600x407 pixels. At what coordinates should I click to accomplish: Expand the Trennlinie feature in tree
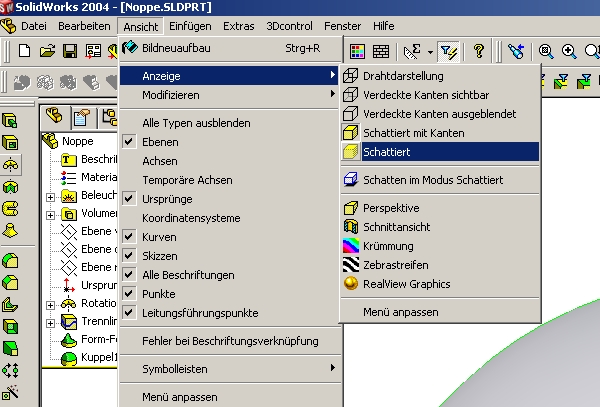(x=50, y=323)
